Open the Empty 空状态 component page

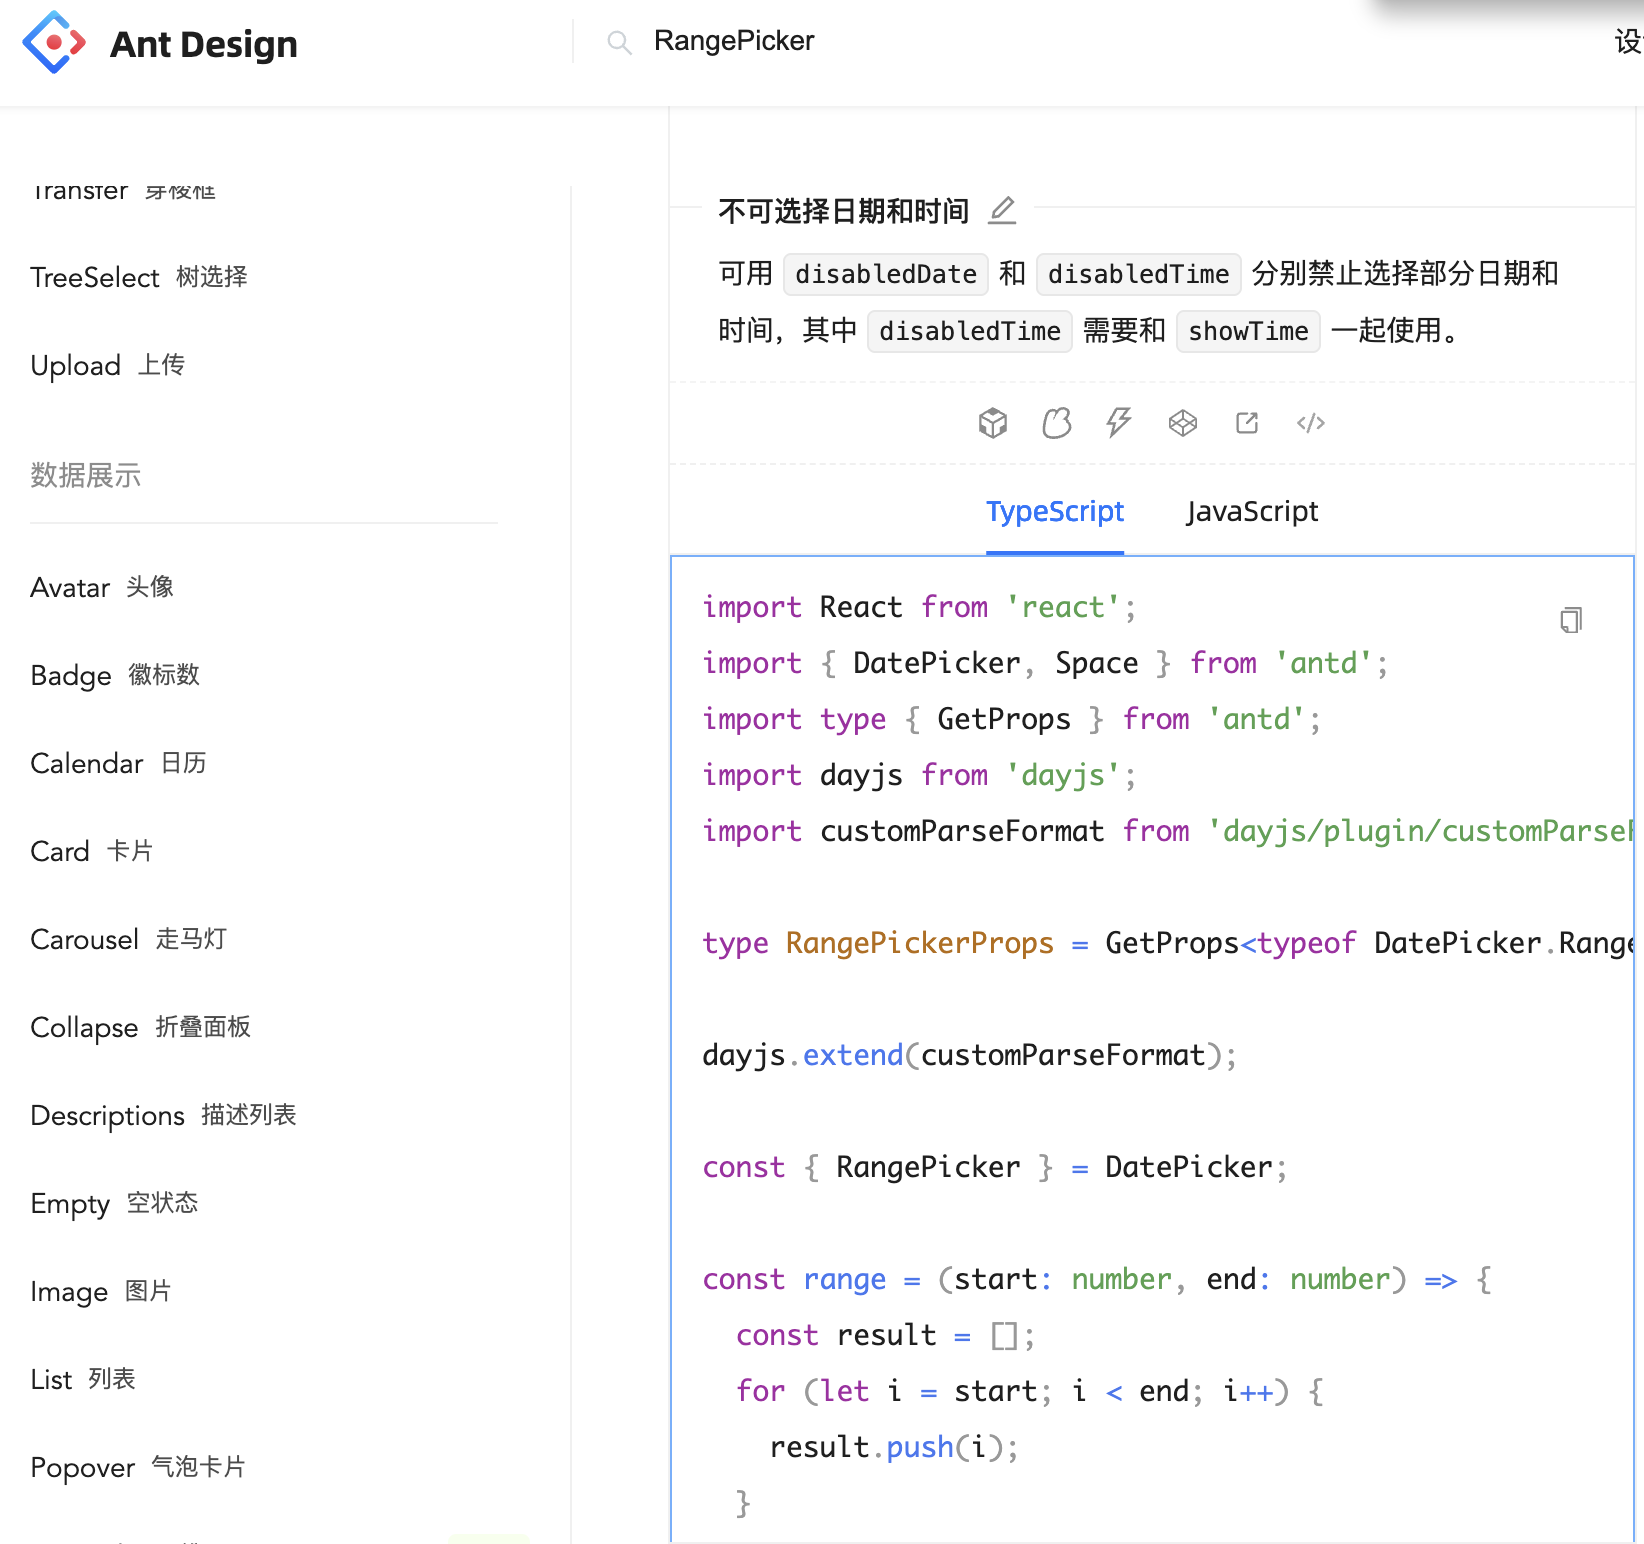pos(114,1203)
